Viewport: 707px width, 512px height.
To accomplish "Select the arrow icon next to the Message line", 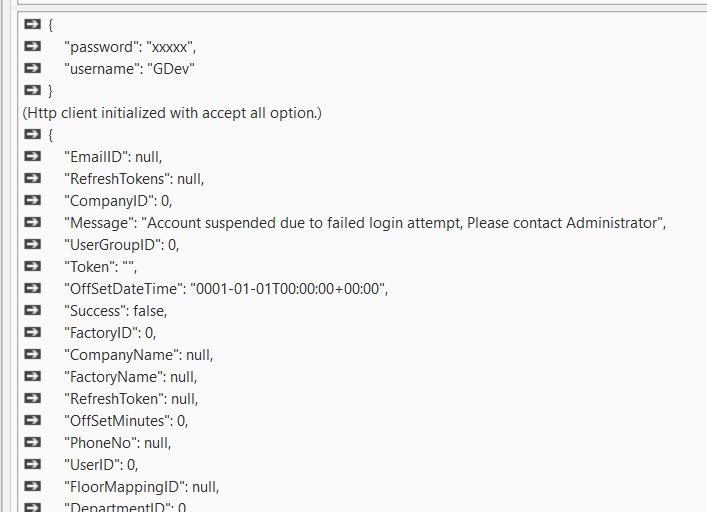I will pyautogui.click(x=32, y=222).
